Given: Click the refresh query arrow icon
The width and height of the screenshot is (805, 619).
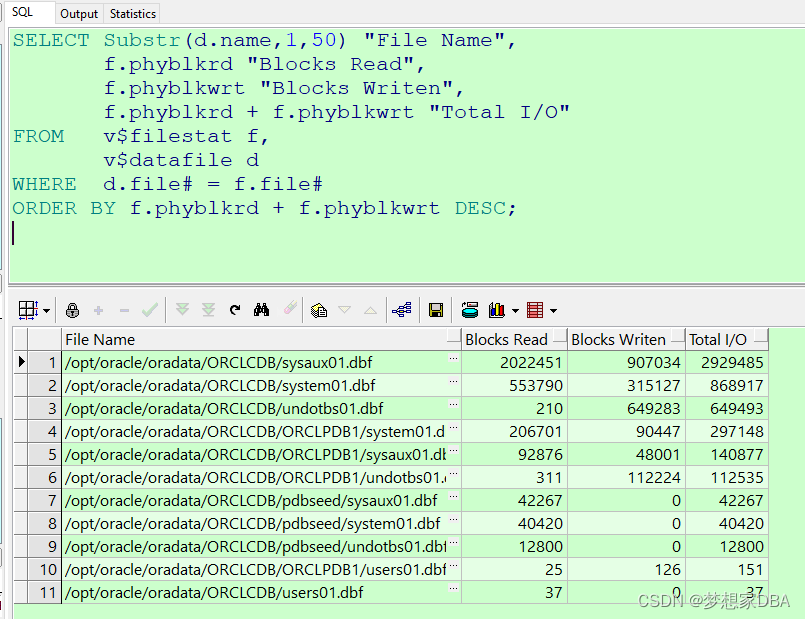Looking at the screenshot, I should pyautogui.click(x=235, y=310).
